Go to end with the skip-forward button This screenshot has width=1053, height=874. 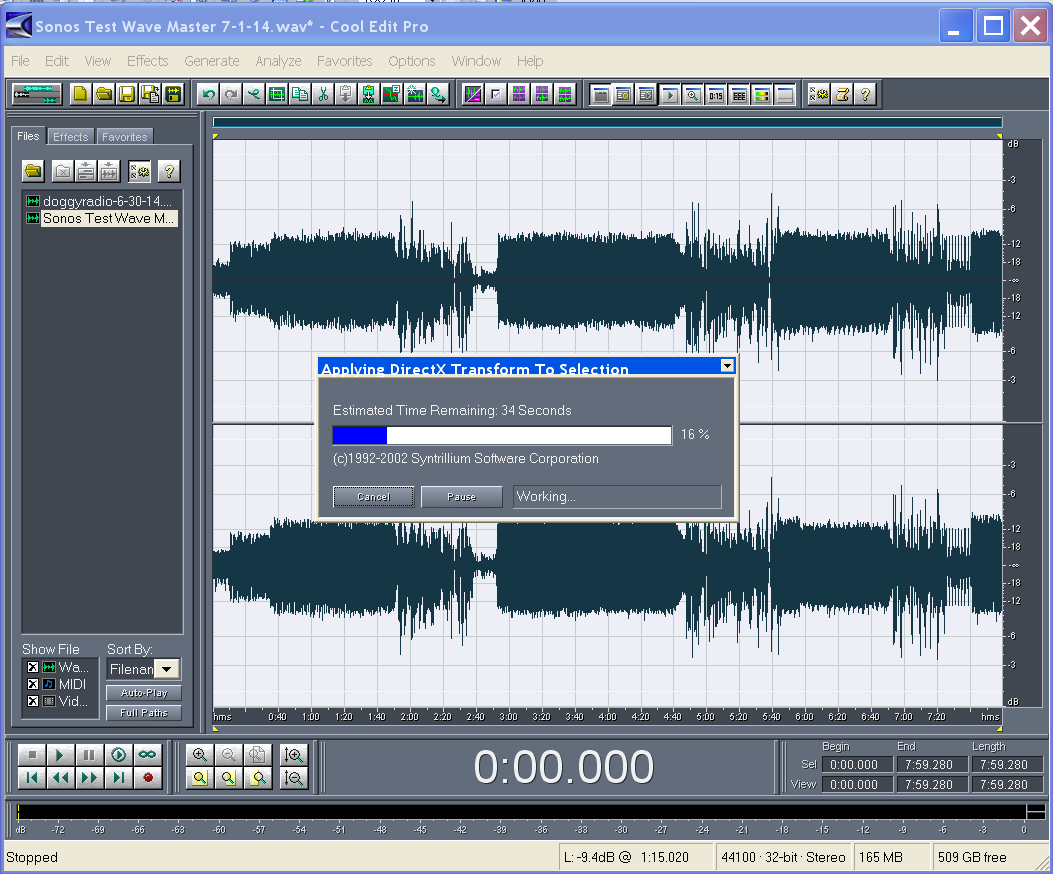click(118, 778)
